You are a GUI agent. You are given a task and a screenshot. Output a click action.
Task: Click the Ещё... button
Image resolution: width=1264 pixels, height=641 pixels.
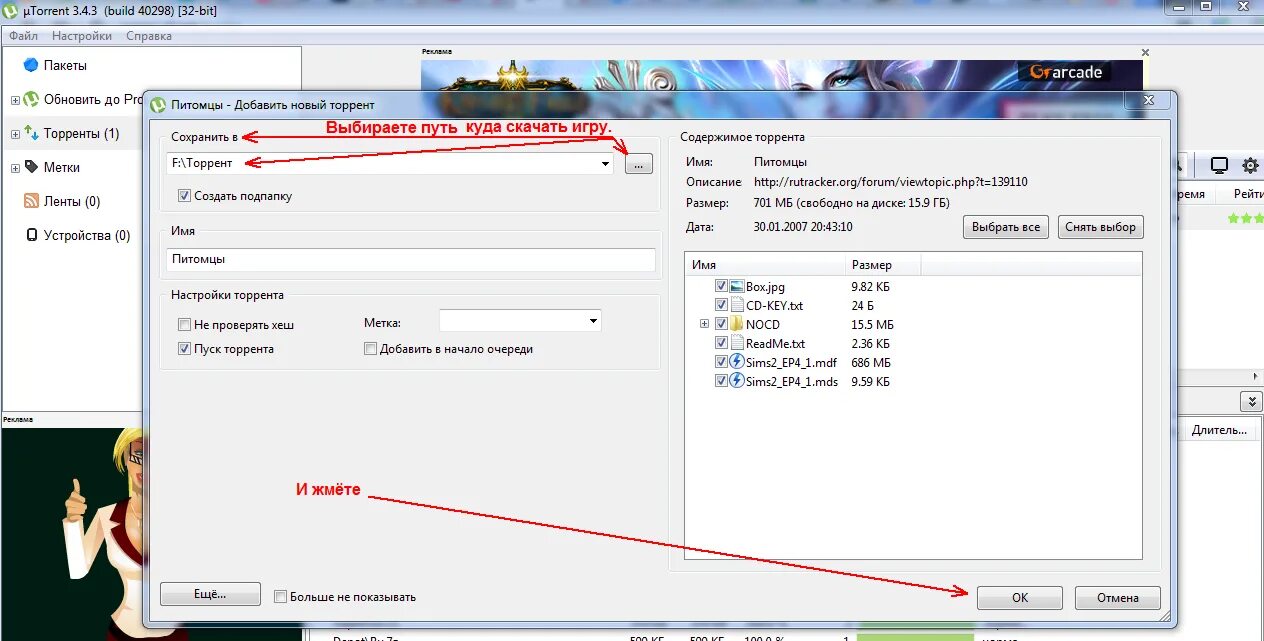click(x=210, y=594)
